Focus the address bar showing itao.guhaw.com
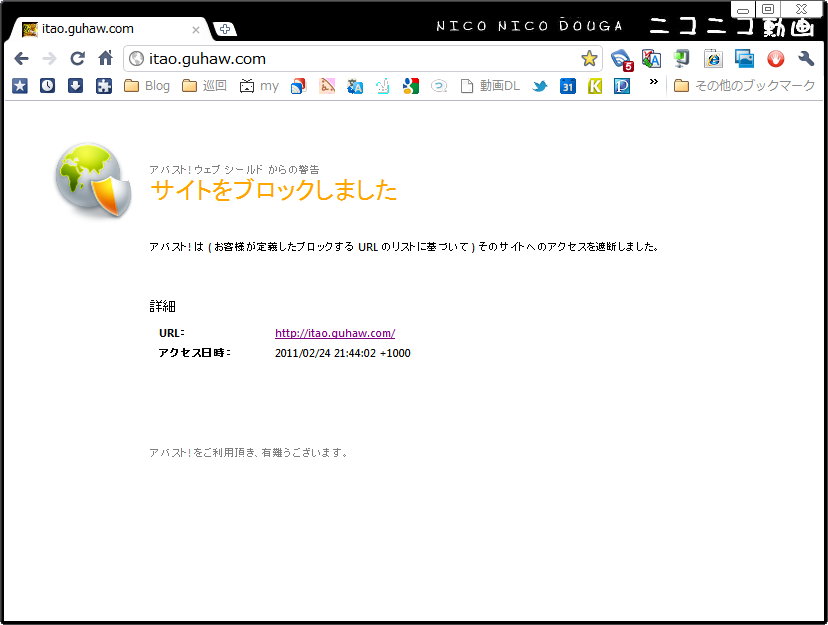Screen dimensions: 828x625 coord(362,59)
